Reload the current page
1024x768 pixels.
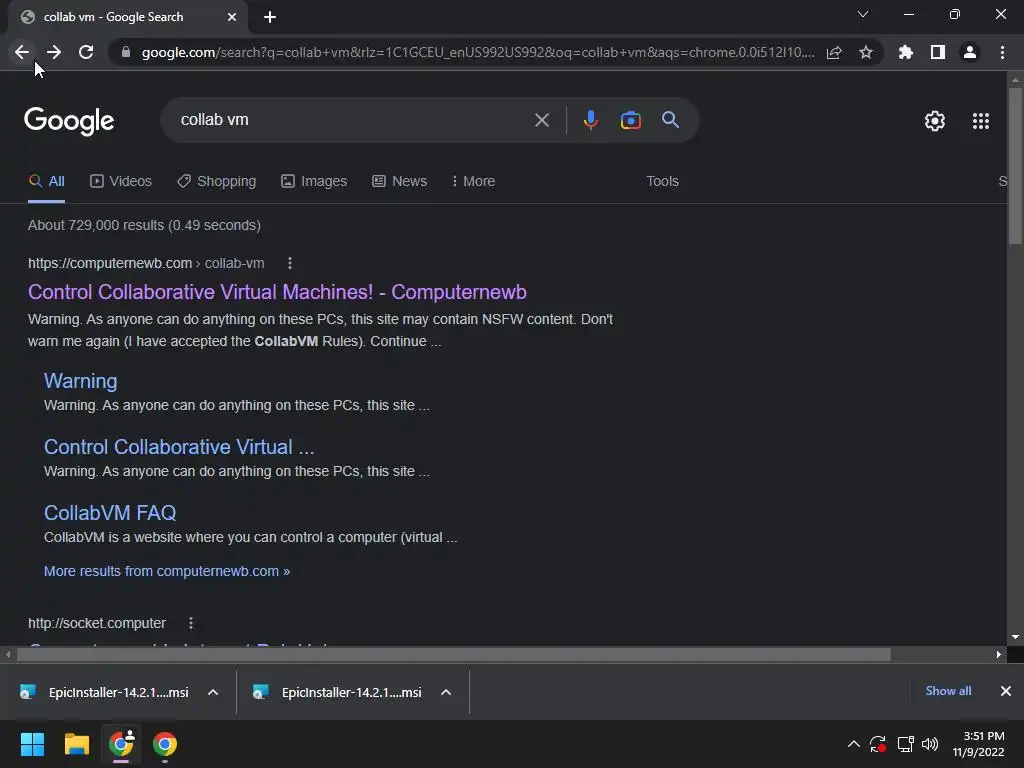(86, 52)
